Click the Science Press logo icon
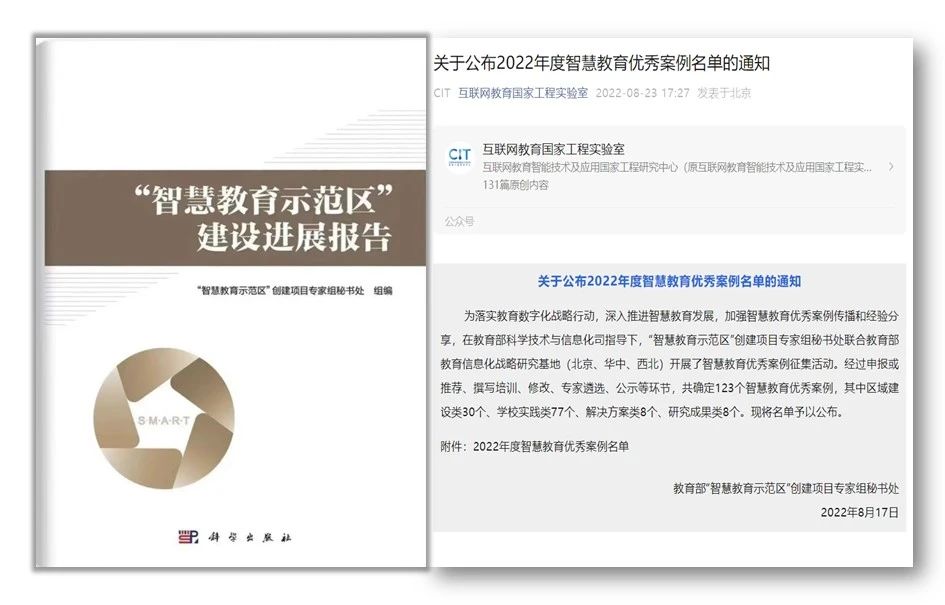 [188, 537]
